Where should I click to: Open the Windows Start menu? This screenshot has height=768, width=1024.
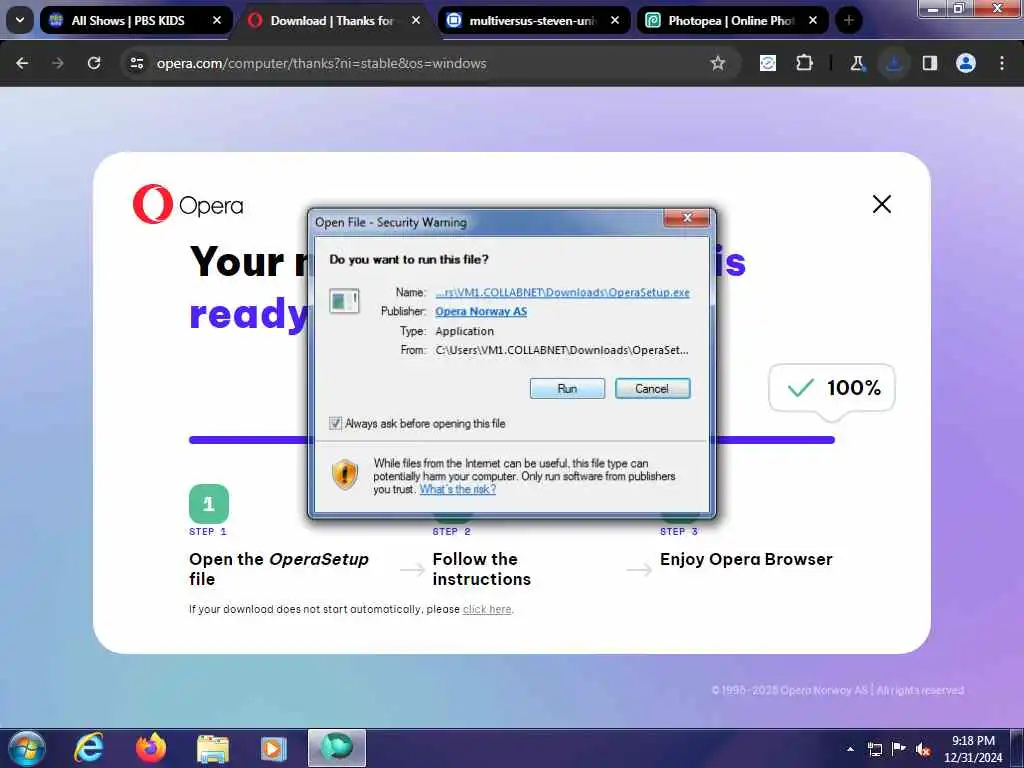[x=26, y=748]
